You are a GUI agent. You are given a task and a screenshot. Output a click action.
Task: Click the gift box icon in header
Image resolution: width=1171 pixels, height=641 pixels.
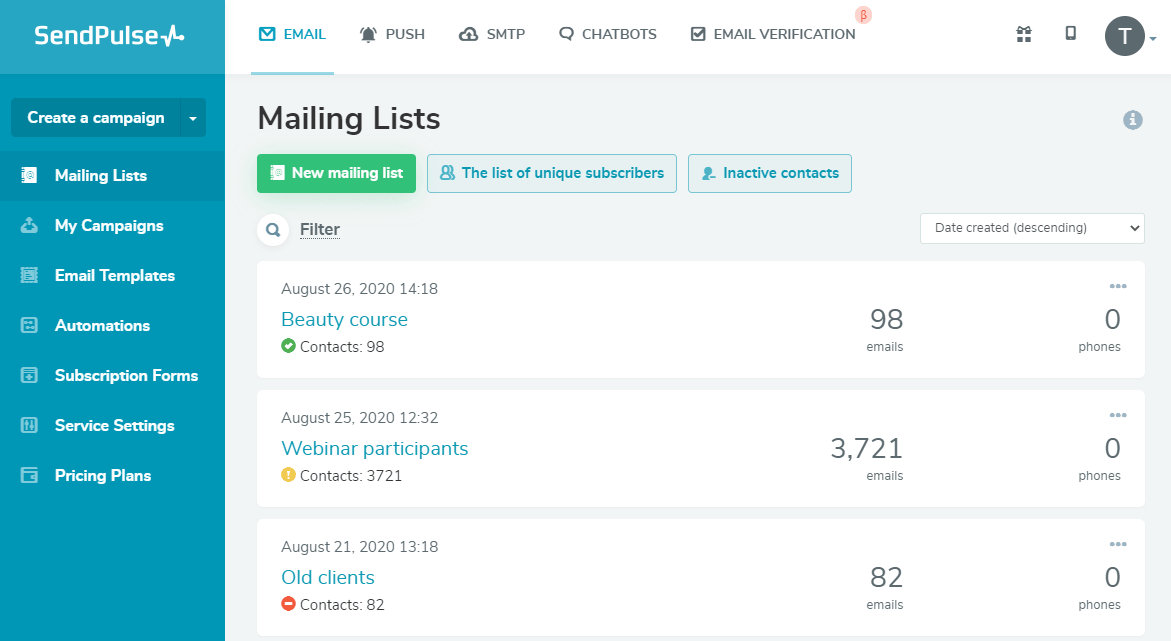coord(1023,35)
